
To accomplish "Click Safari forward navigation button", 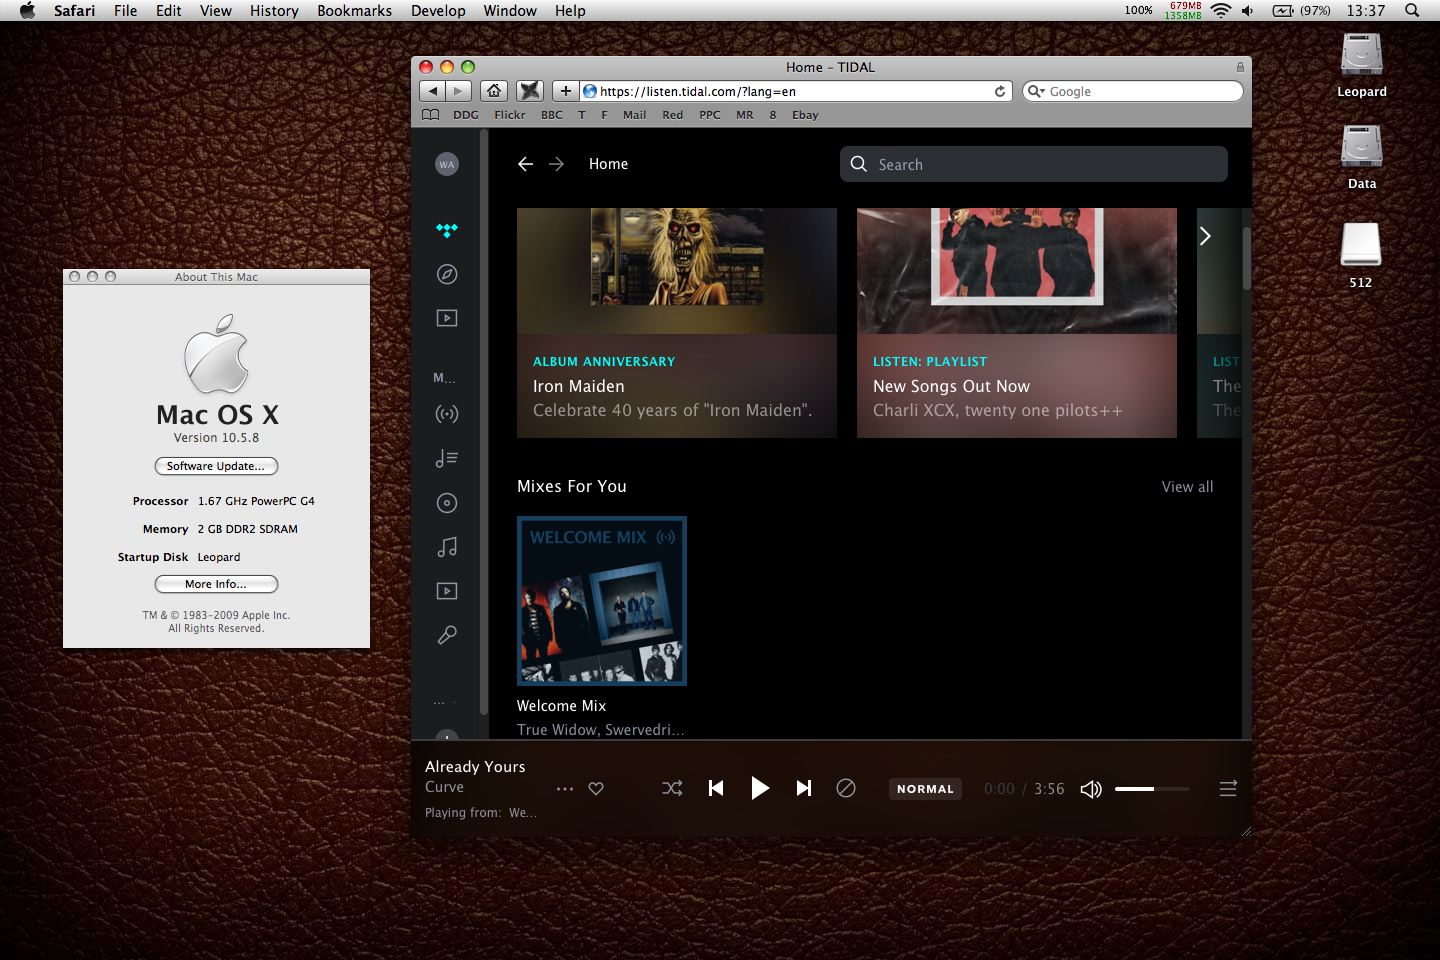I will tap(458, 91).
